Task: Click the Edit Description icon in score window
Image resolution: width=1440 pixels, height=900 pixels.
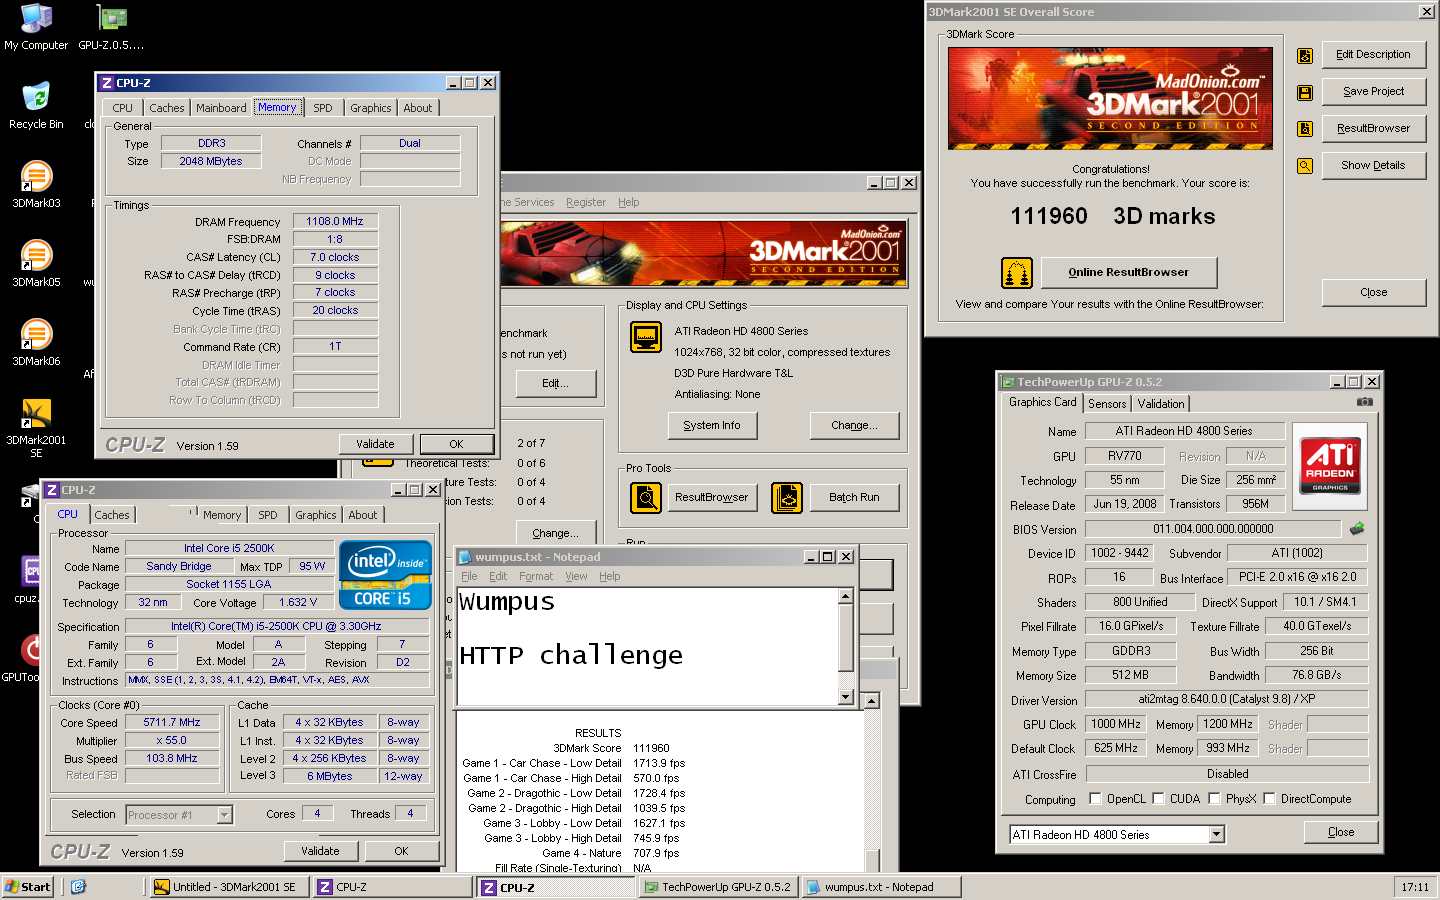Action: pos(1305,56)
